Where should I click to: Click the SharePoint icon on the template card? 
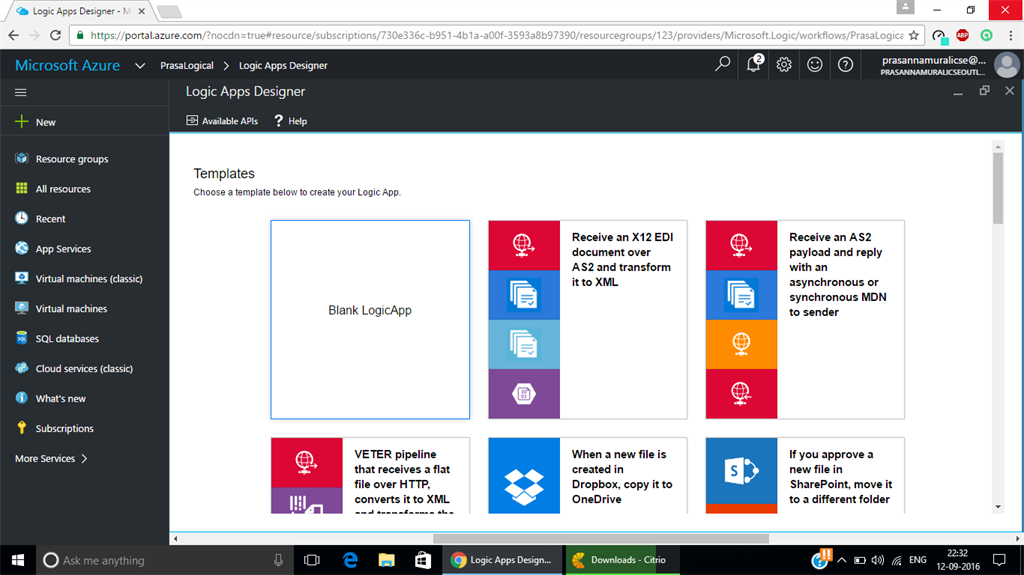pos(741,470)
